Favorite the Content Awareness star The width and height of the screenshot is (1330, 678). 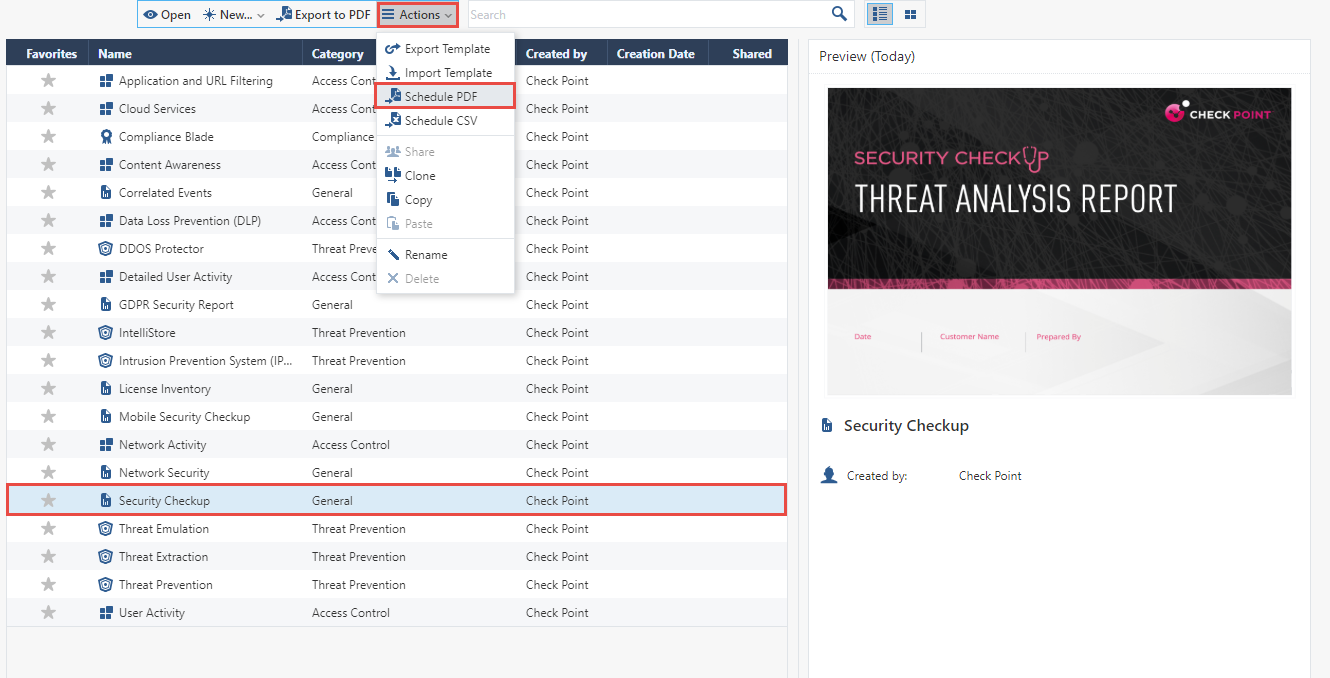(x=48, y=164)
